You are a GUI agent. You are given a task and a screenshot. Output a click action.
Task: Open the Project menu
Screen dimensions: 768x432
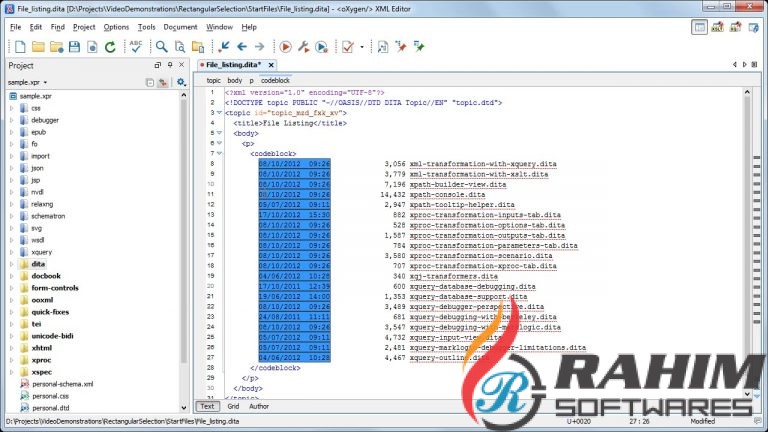point(84,27)
